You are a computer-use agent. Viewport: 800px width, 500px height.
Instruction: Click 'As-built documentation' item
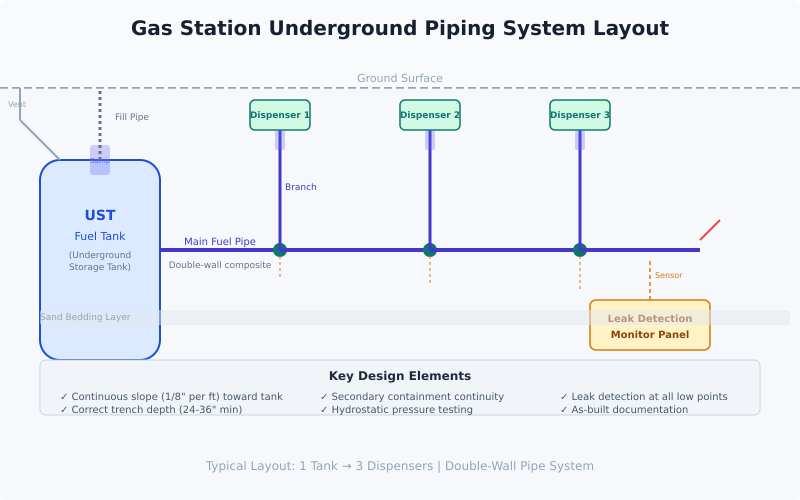click(x=623, y=409)
